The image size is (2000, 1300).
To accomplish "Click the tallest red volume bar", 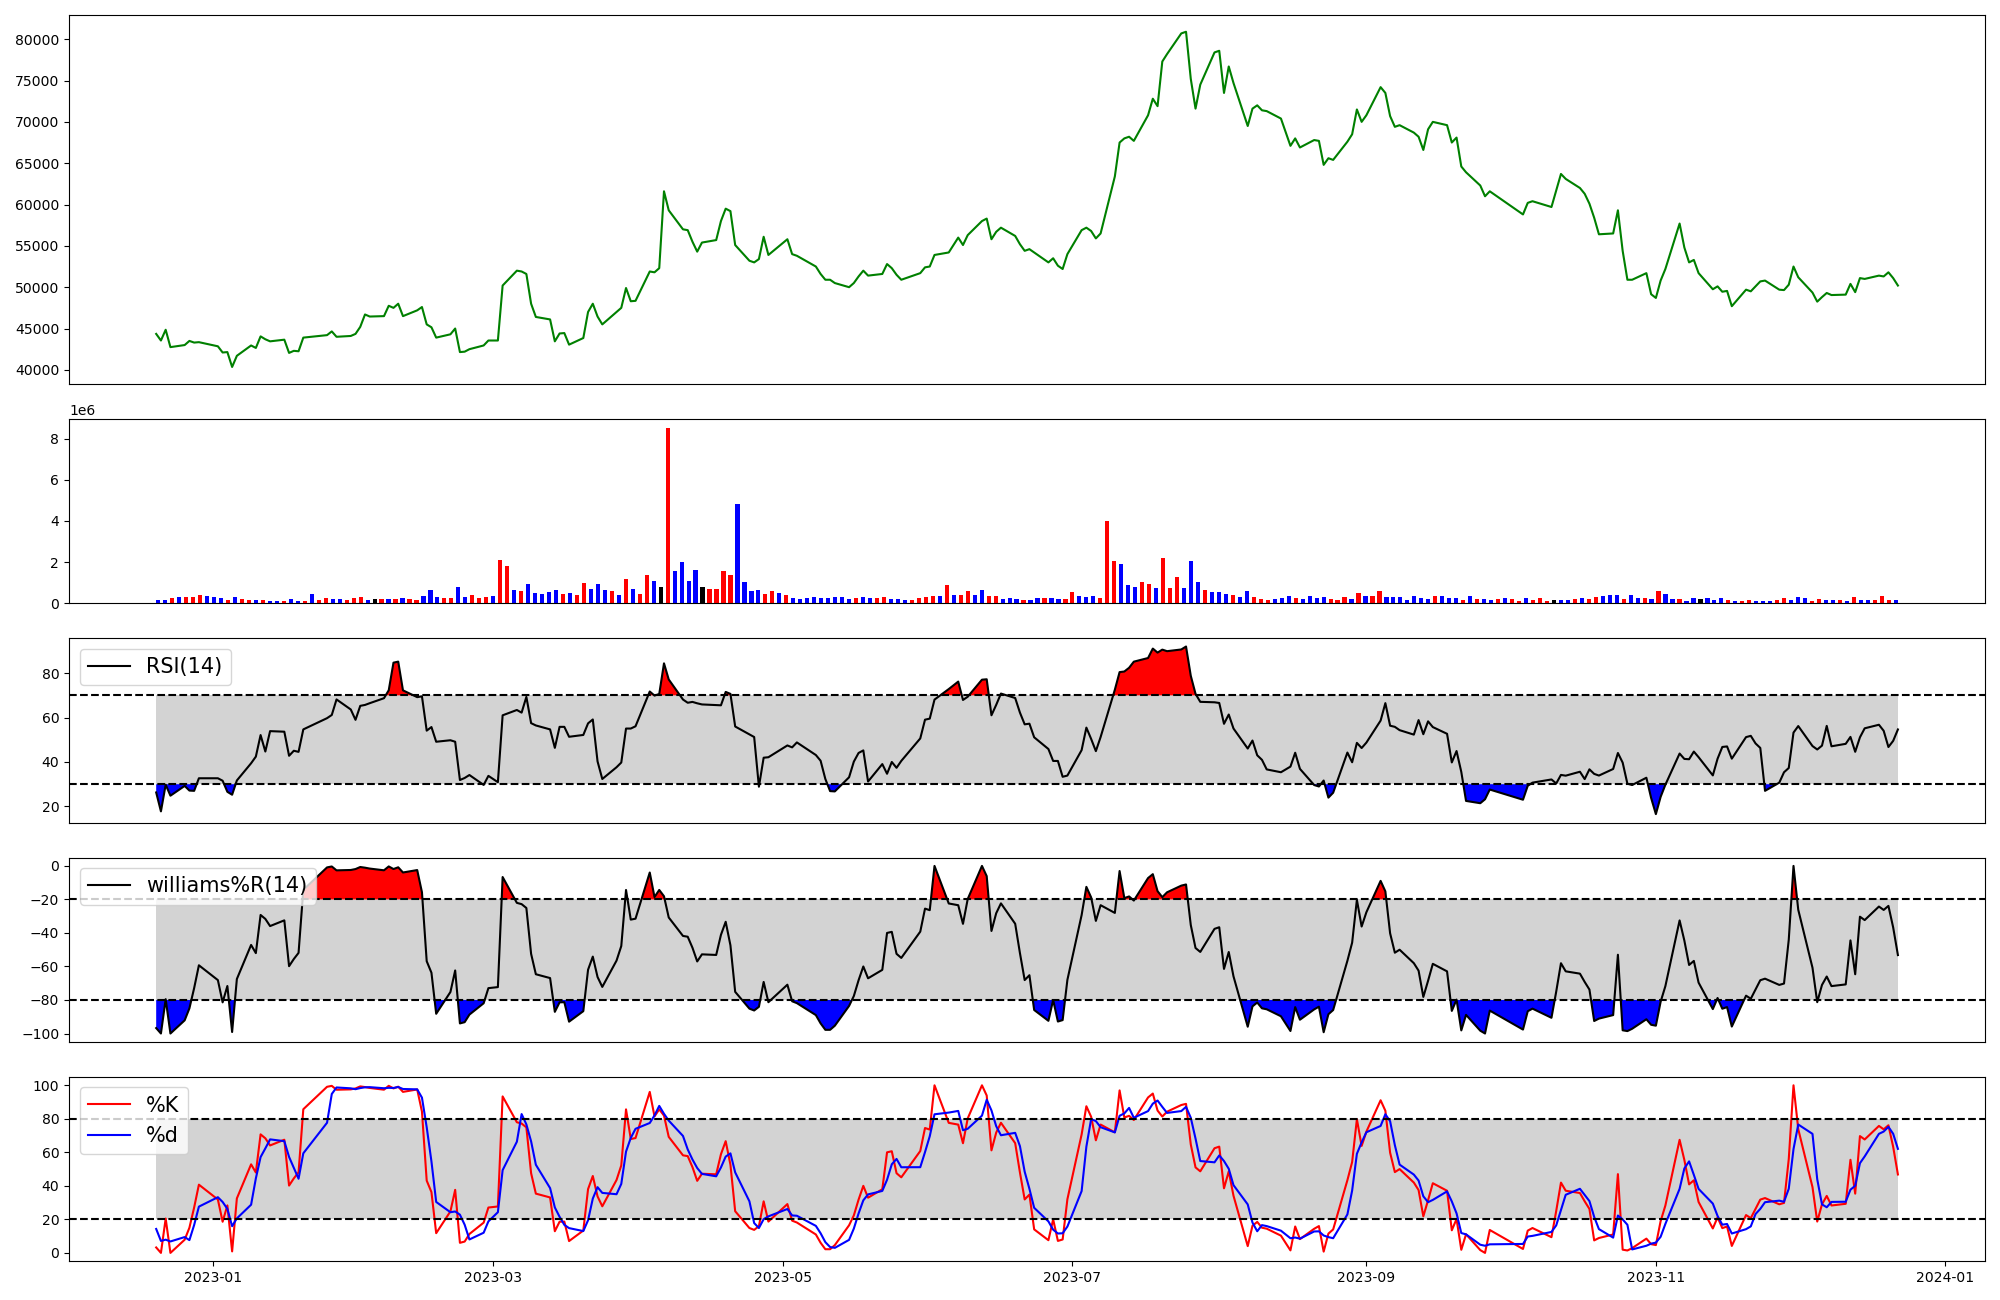I will tap(668, 515).
